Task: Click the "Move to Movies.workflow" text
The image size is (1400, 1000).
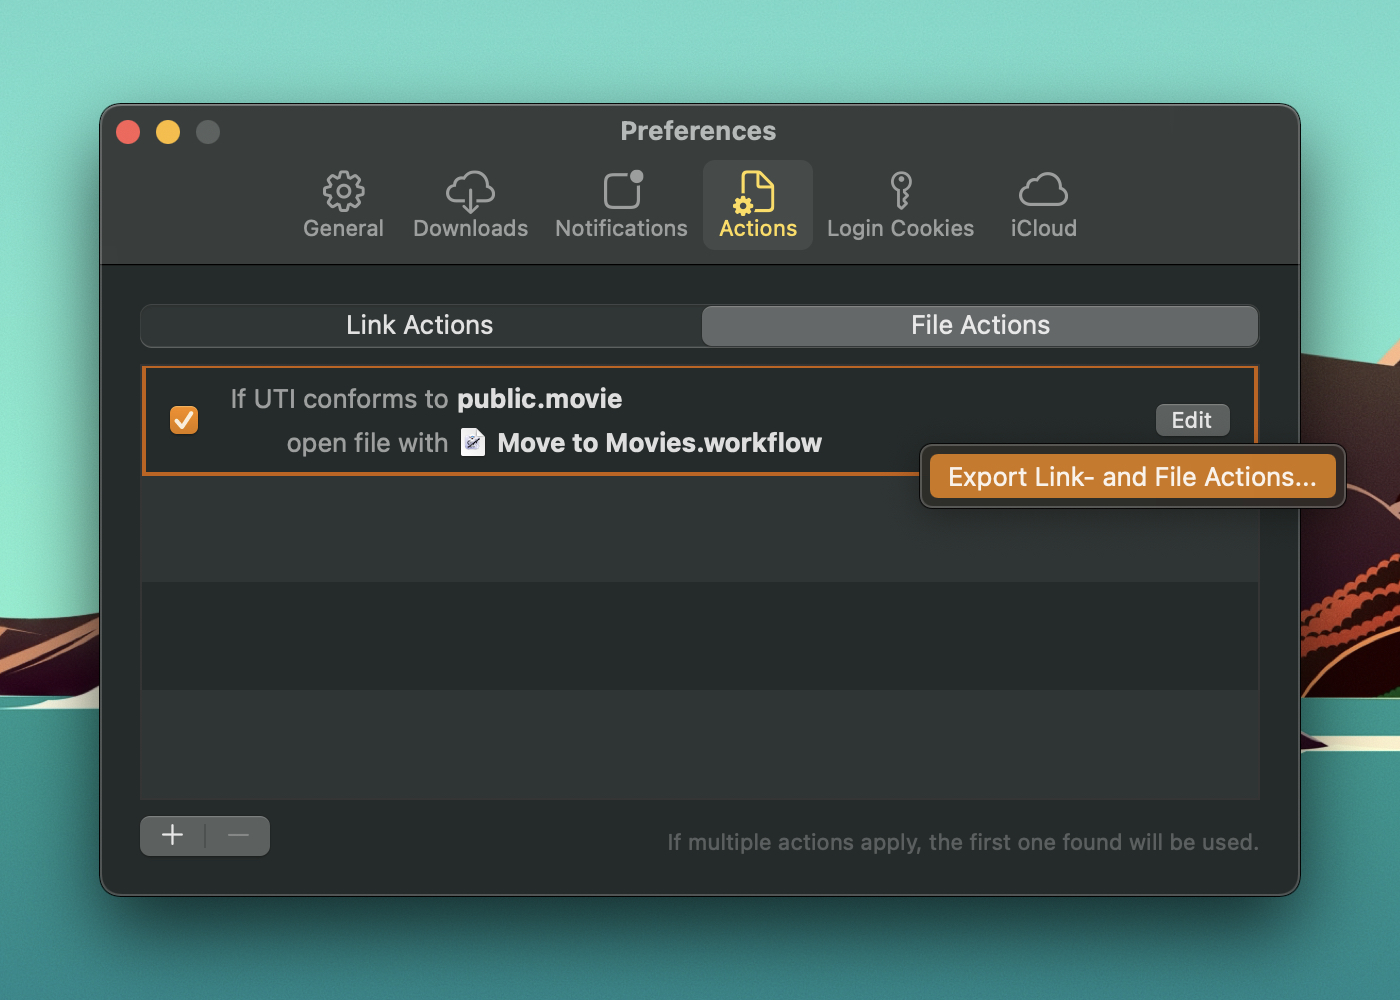Action: pos(660,443)
